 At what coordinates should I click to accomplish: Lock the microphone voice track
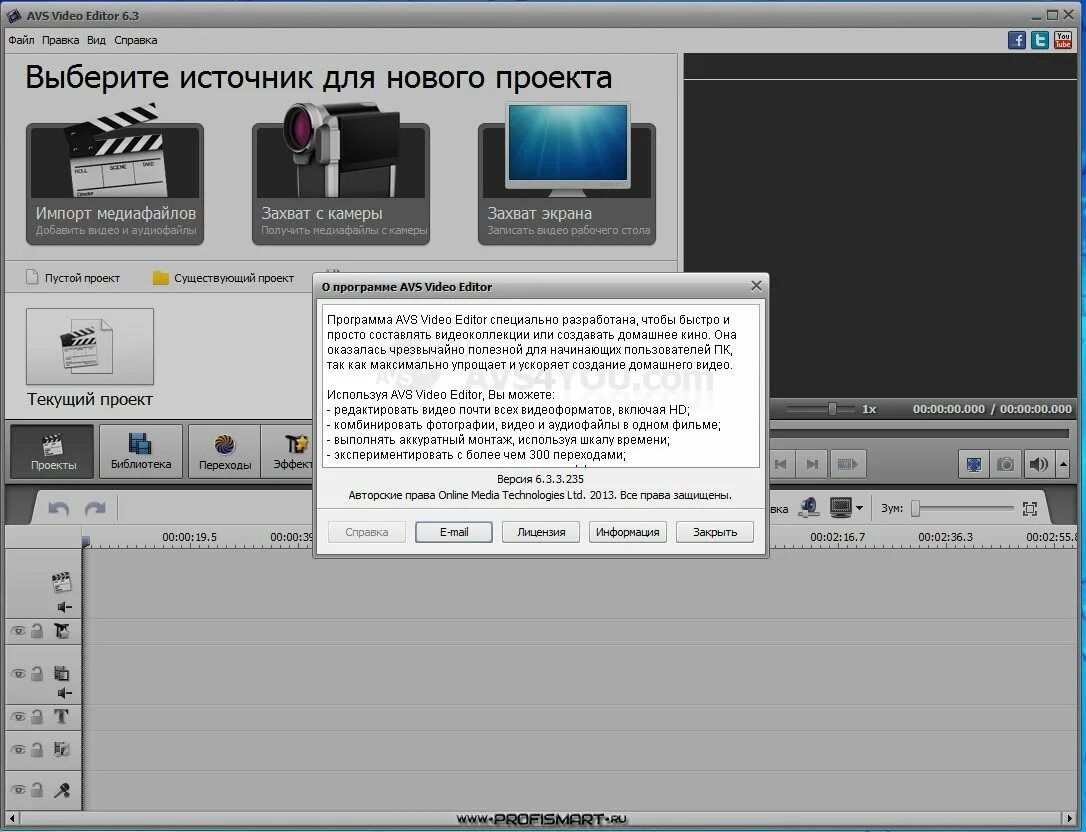37,789
